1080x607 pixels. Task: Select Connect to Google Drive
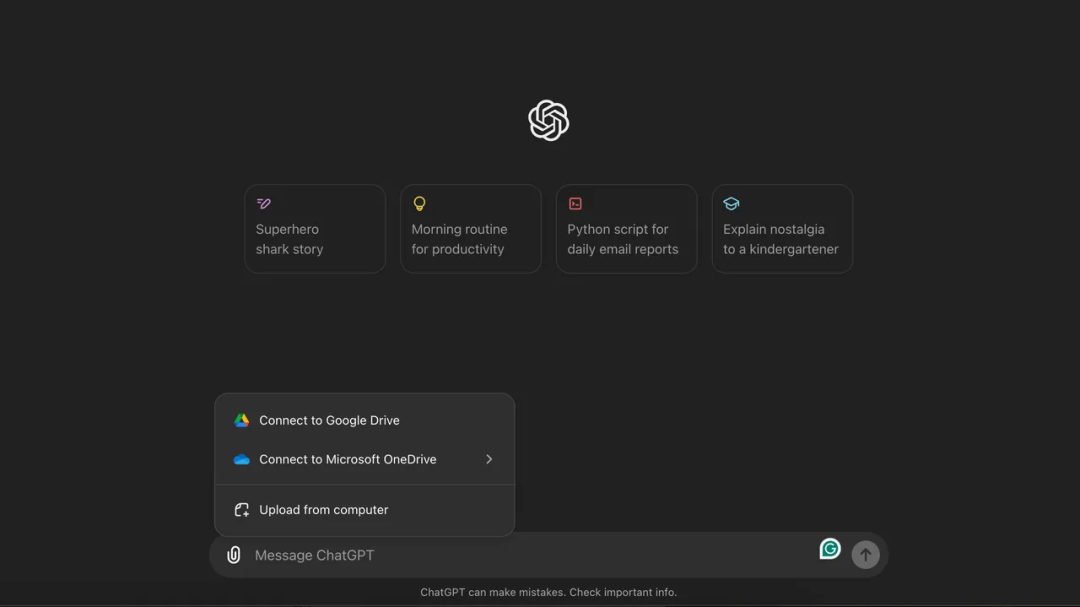(364, 420)
